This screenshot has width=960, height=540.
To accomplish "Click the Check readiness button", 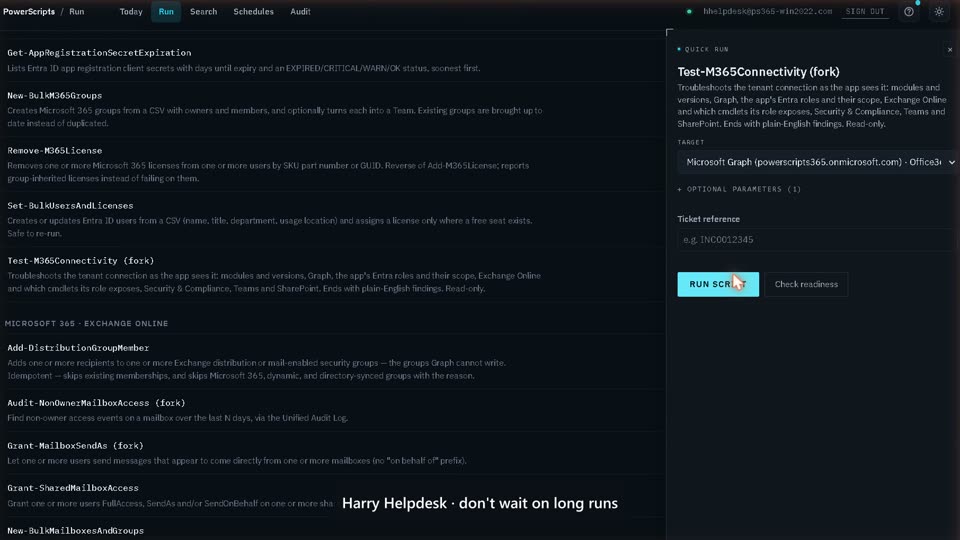I will coord(806,284).
